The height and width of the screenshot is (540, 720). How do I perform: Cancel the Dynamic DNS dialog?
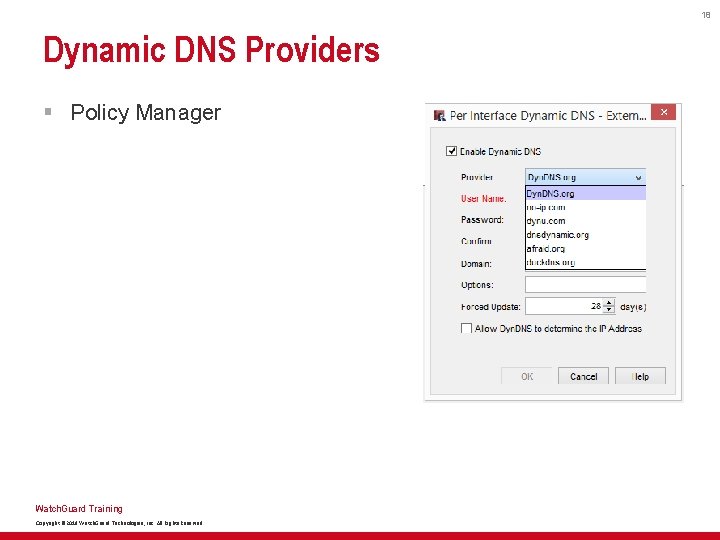pos(583,376)
